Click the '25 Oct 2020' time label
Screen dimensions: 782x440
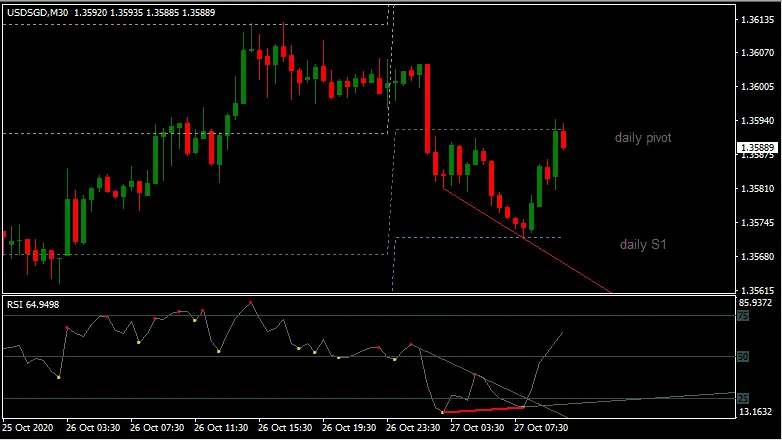28,428
